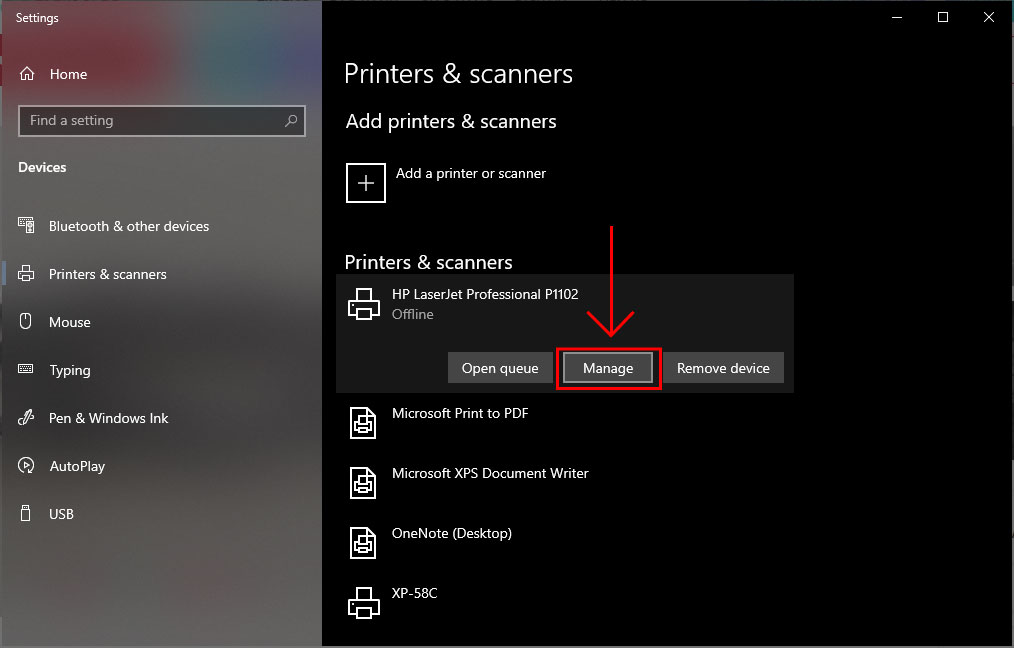
Task: Click the search magnifier icon
Action: tap(291, 120)
